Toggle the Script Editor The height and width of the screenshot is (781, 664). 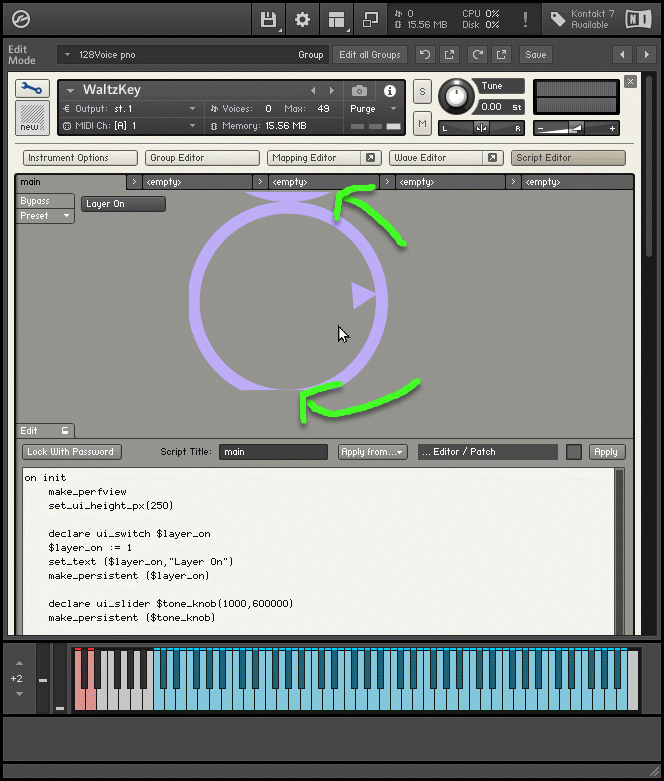tap(568, 158)
